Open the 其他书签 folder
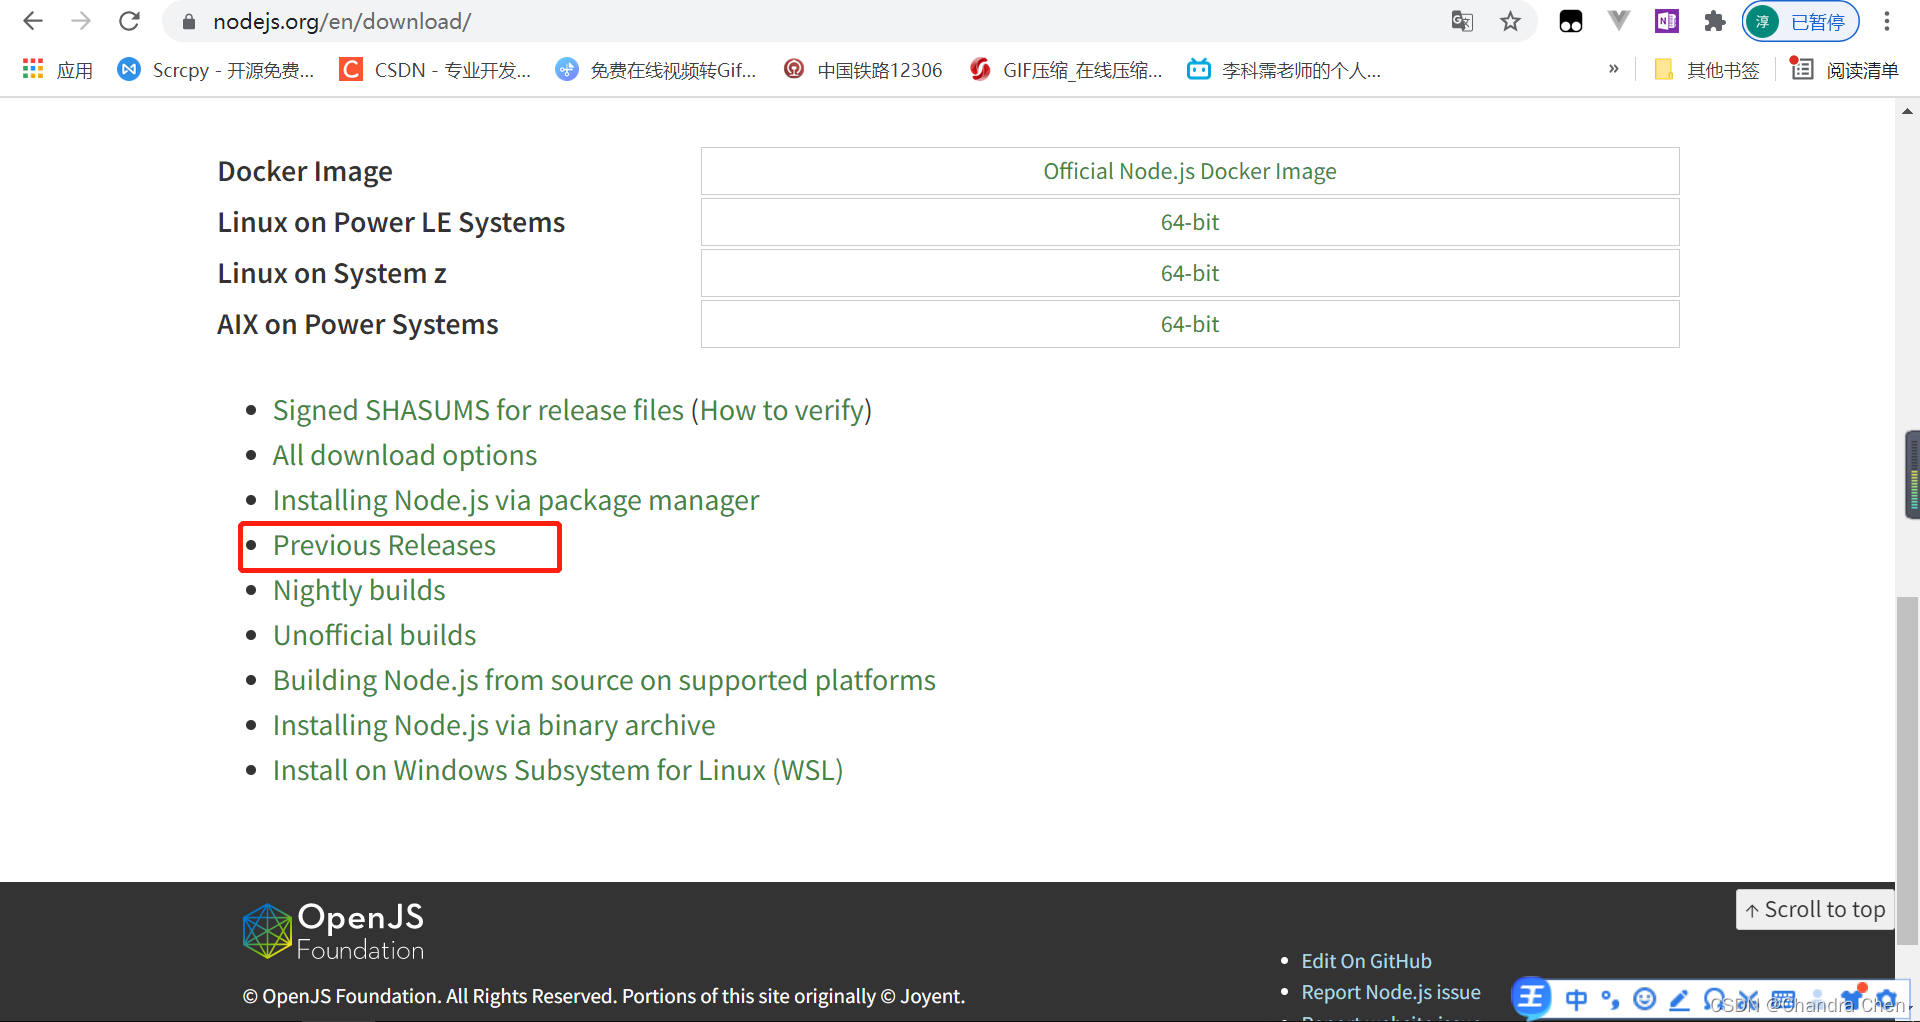The height and width of the screenshot is (1022, 1920). [1707, 70]
